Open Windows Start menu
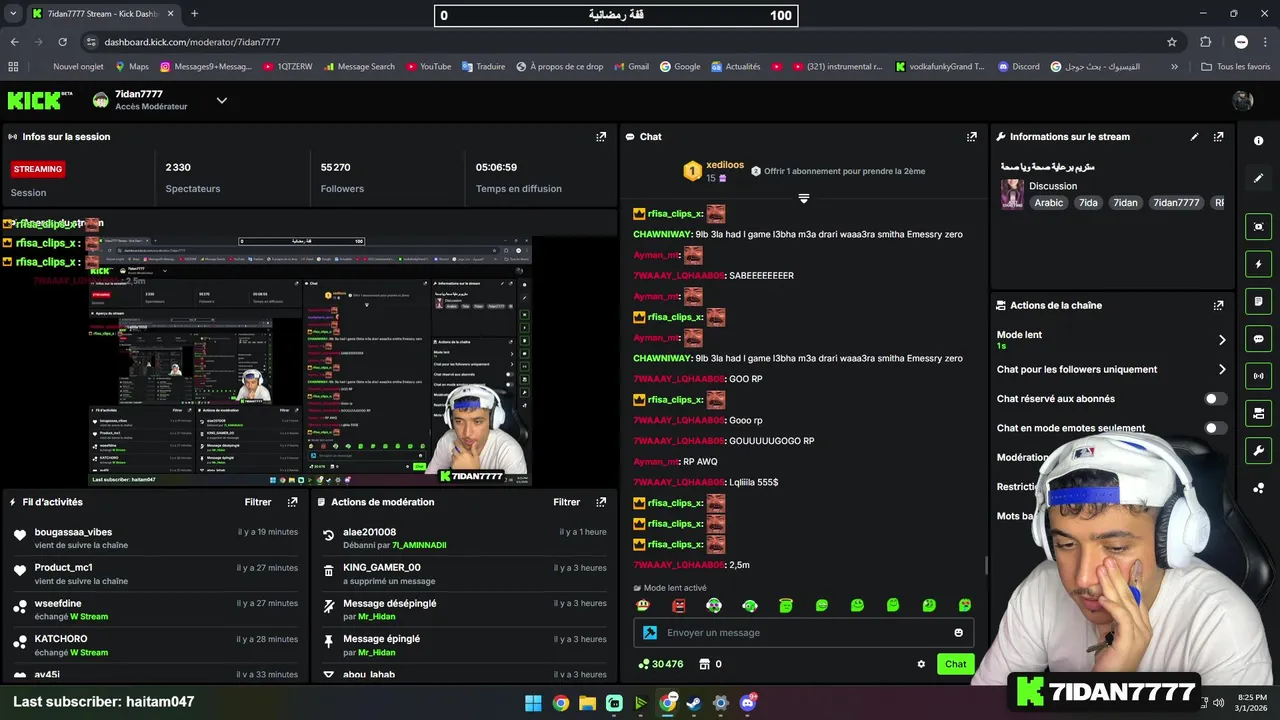Image resolution: width=1280 pixels, height=720 pixels. 533,703
